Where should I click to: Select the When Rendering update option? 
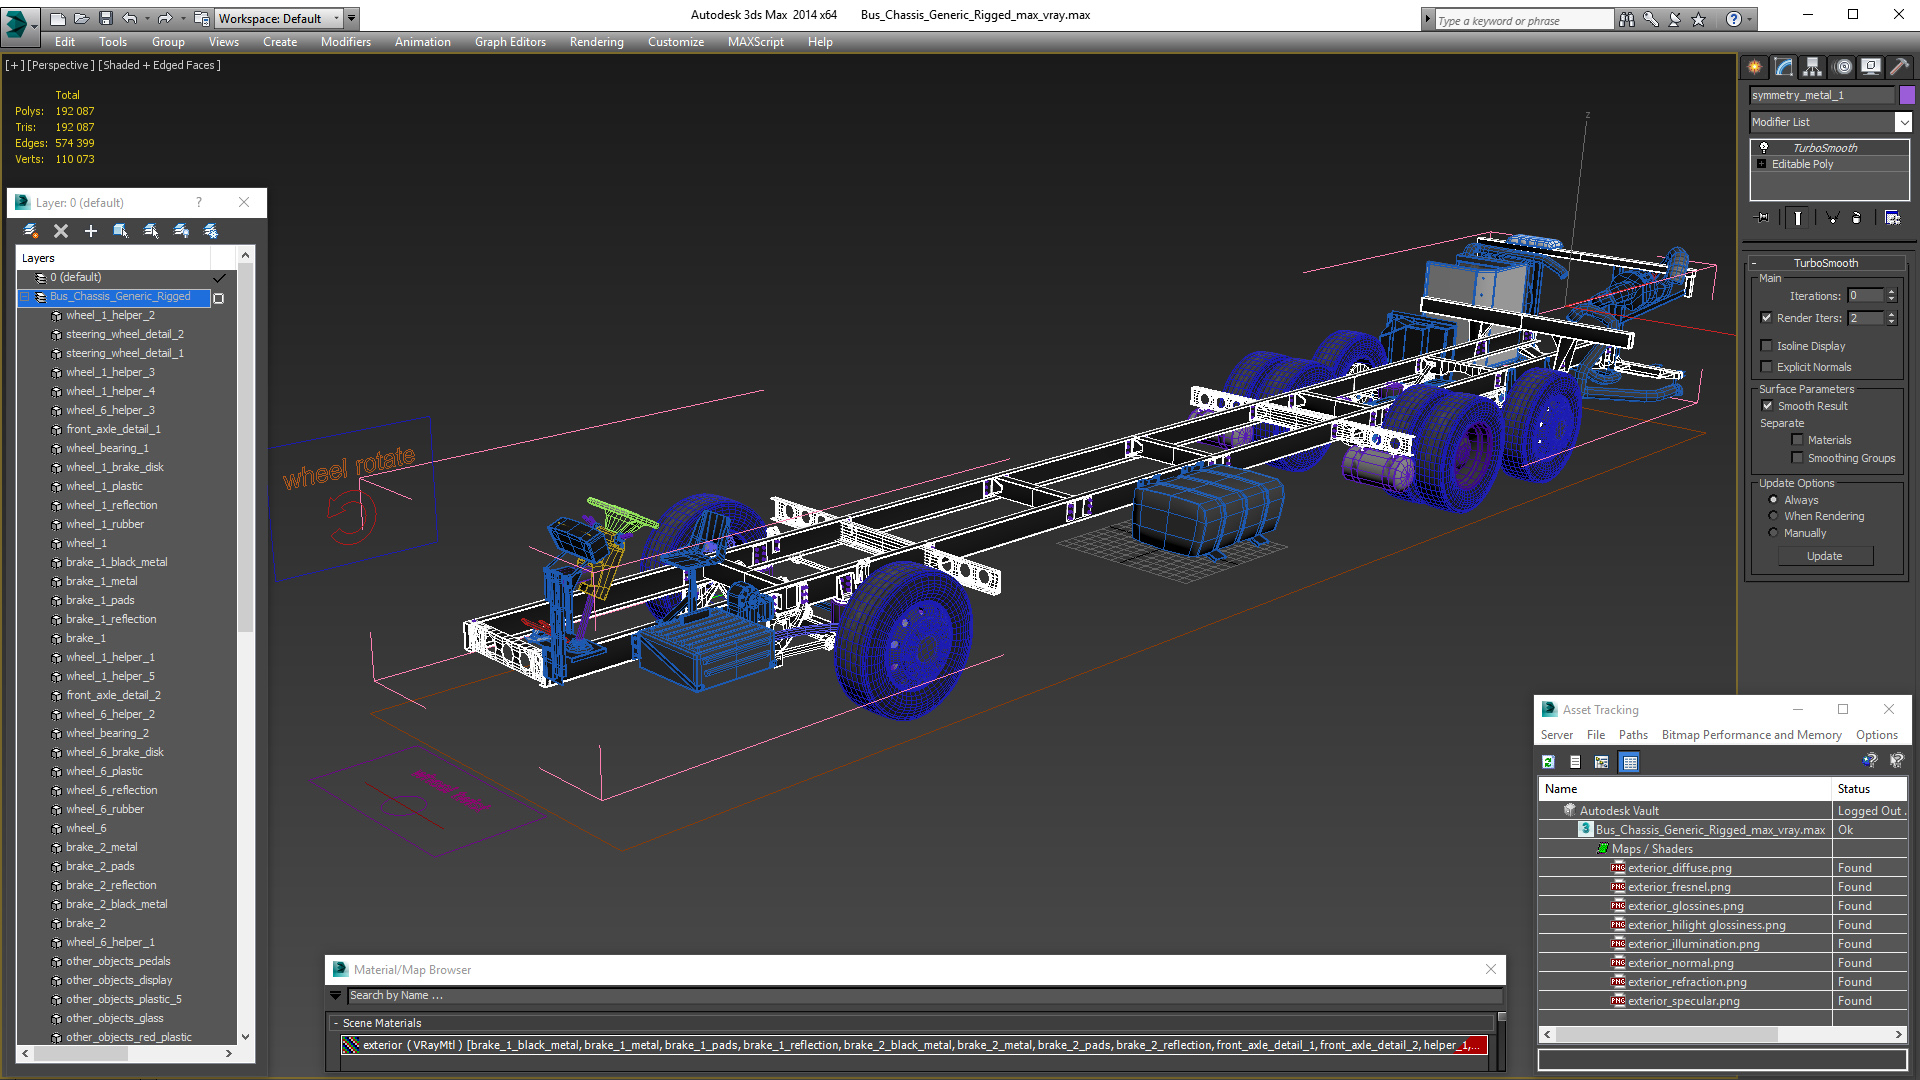(1774, 516)
